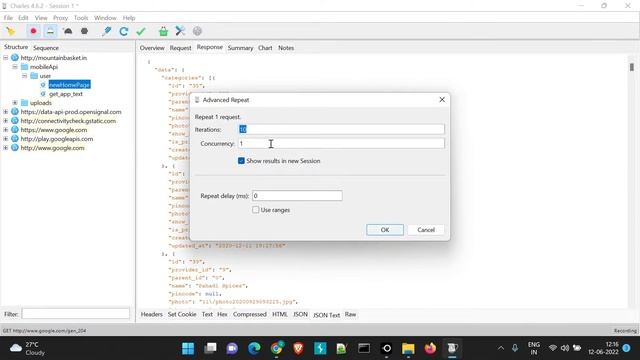This screenshot has width=640, height=360.
Task: Select the JSON view tab
Action: (300, 314)
